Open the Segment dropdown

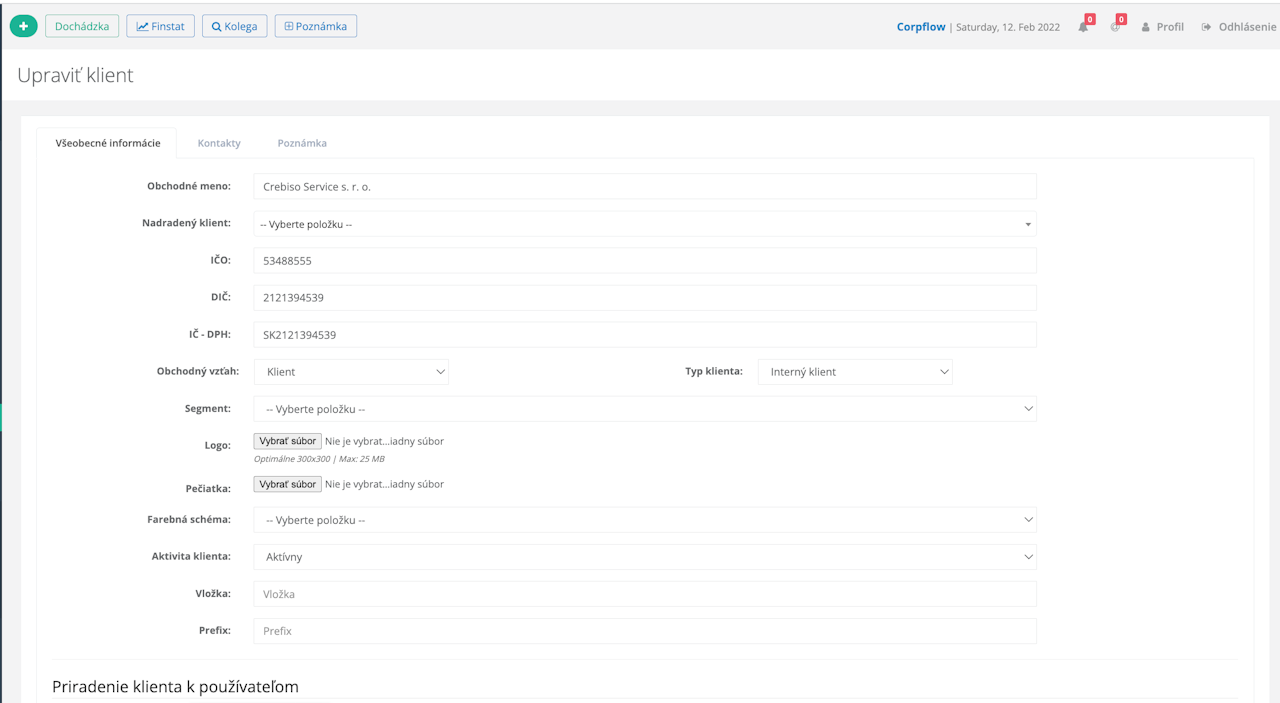(645, 409)
